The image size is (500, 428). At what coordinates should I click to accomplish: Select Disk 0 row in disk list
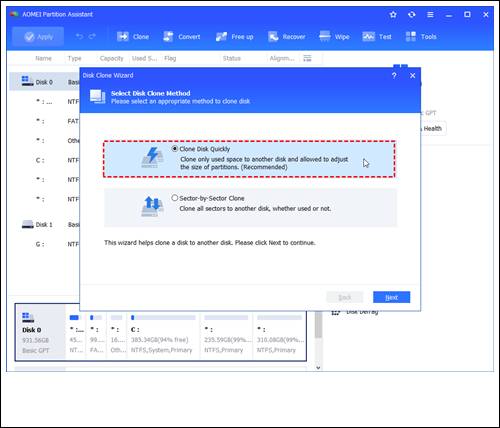pos(45,82)
